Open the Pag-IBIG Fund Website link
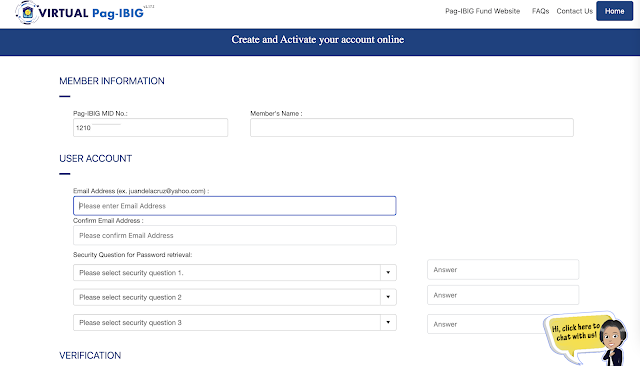The height and width of the screenshot is (366, 640). click(x=482, y=11)
